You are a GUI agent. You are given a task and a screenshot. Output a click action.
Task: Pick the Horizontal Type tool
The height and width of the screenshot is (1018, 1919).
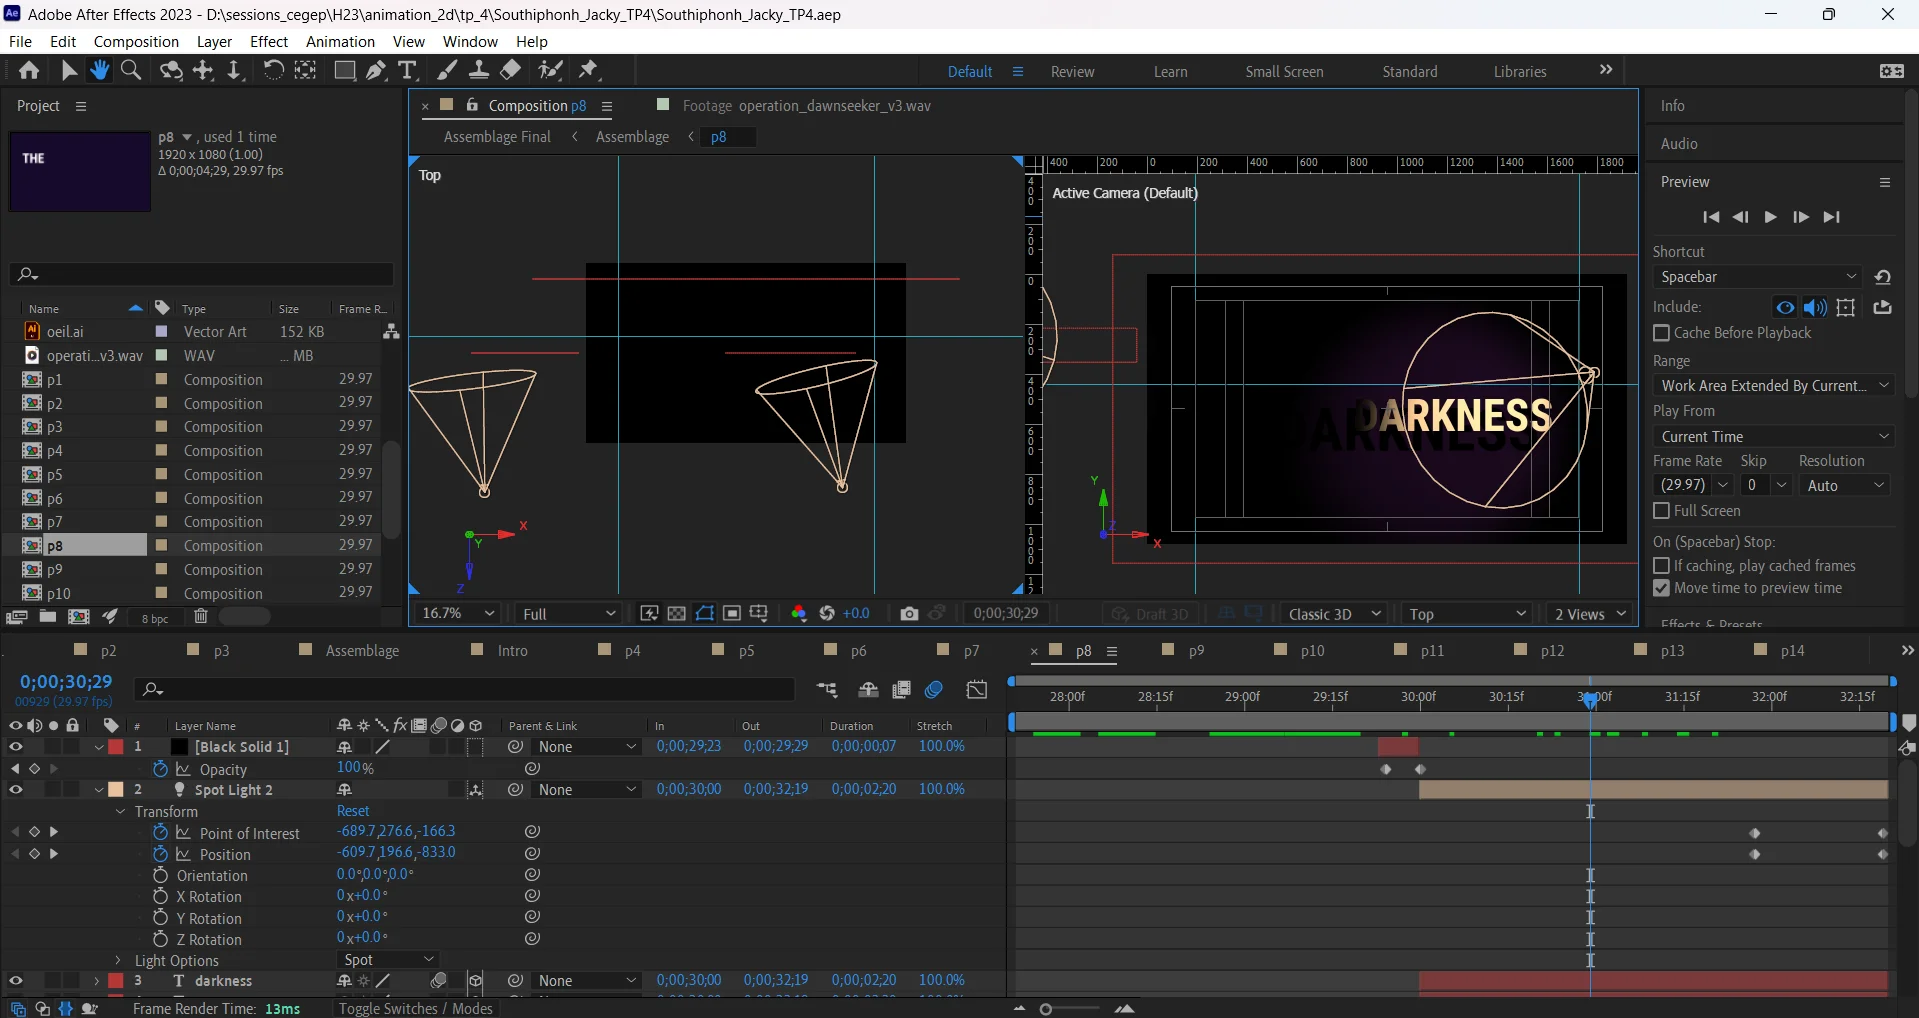pyautogui.click(x=406, y=70)
